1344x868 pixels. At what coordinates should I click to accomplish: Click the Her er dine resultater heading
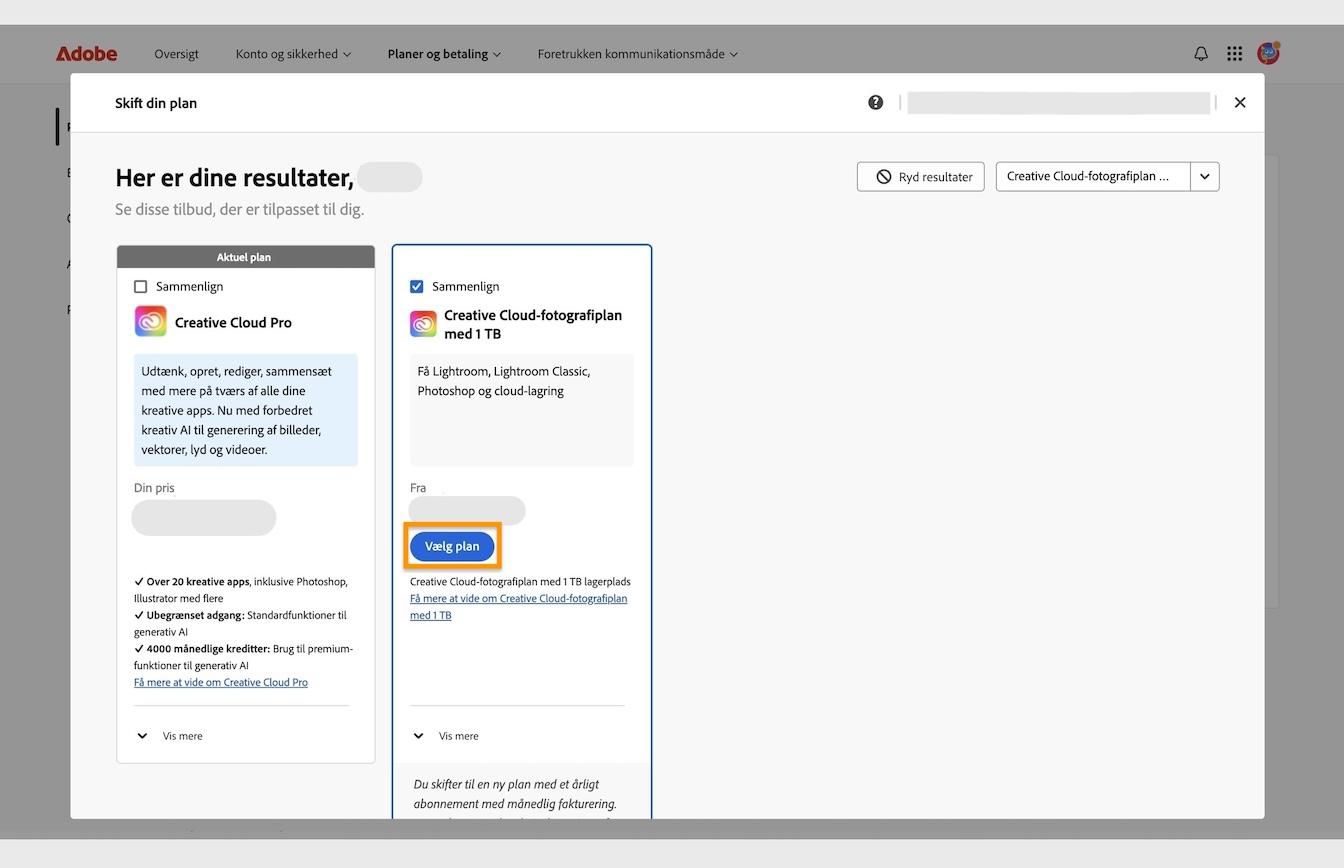tap(234, 178)
